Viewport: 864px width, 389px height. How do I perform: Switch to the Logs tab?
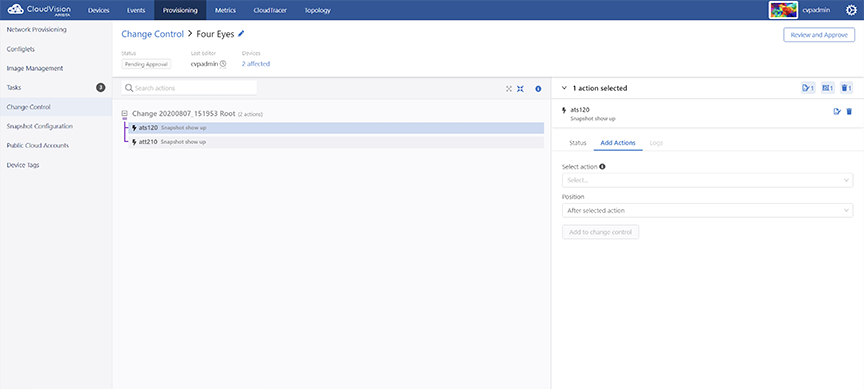[x=656, y=143]
